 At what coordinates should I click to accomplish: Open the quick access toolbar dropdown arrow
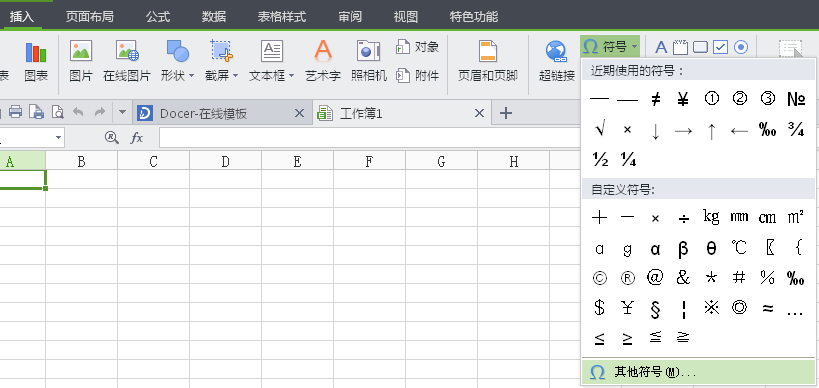[122, 112]
